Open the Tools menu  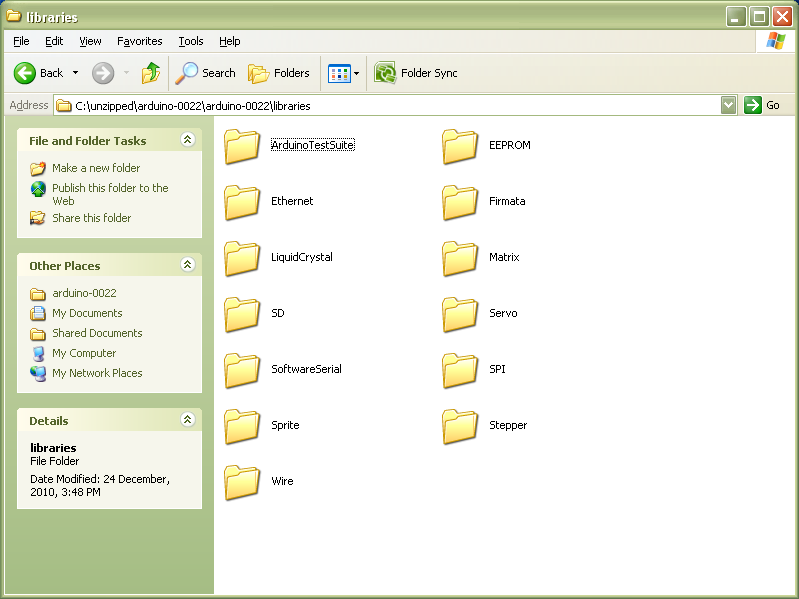191,41
